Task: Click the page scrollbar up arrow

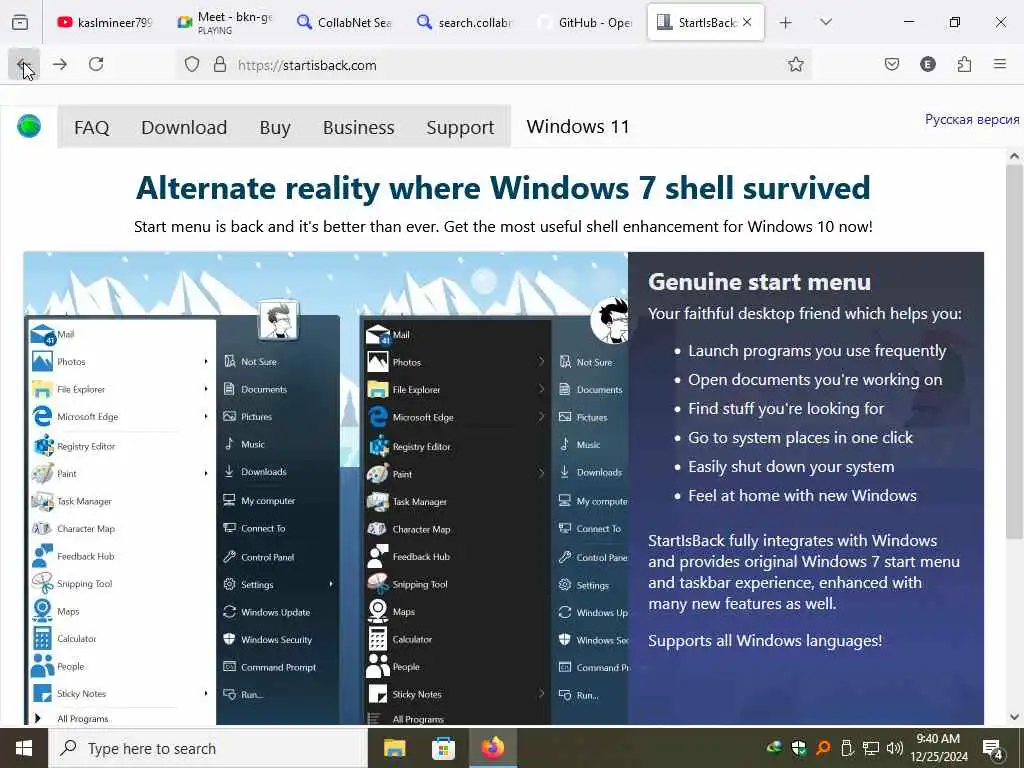Action: (x=1014, y=156)
